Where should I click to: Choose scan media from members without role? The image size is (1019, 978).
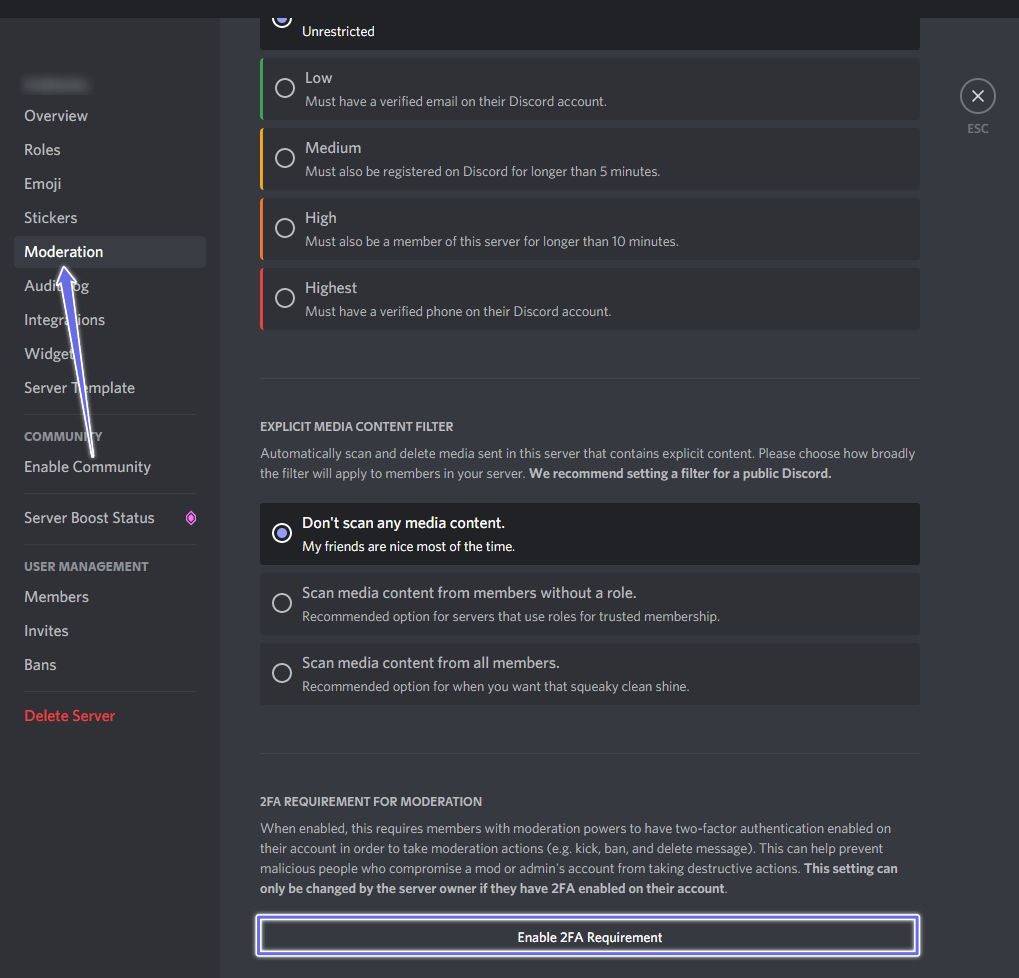point(282,603)
